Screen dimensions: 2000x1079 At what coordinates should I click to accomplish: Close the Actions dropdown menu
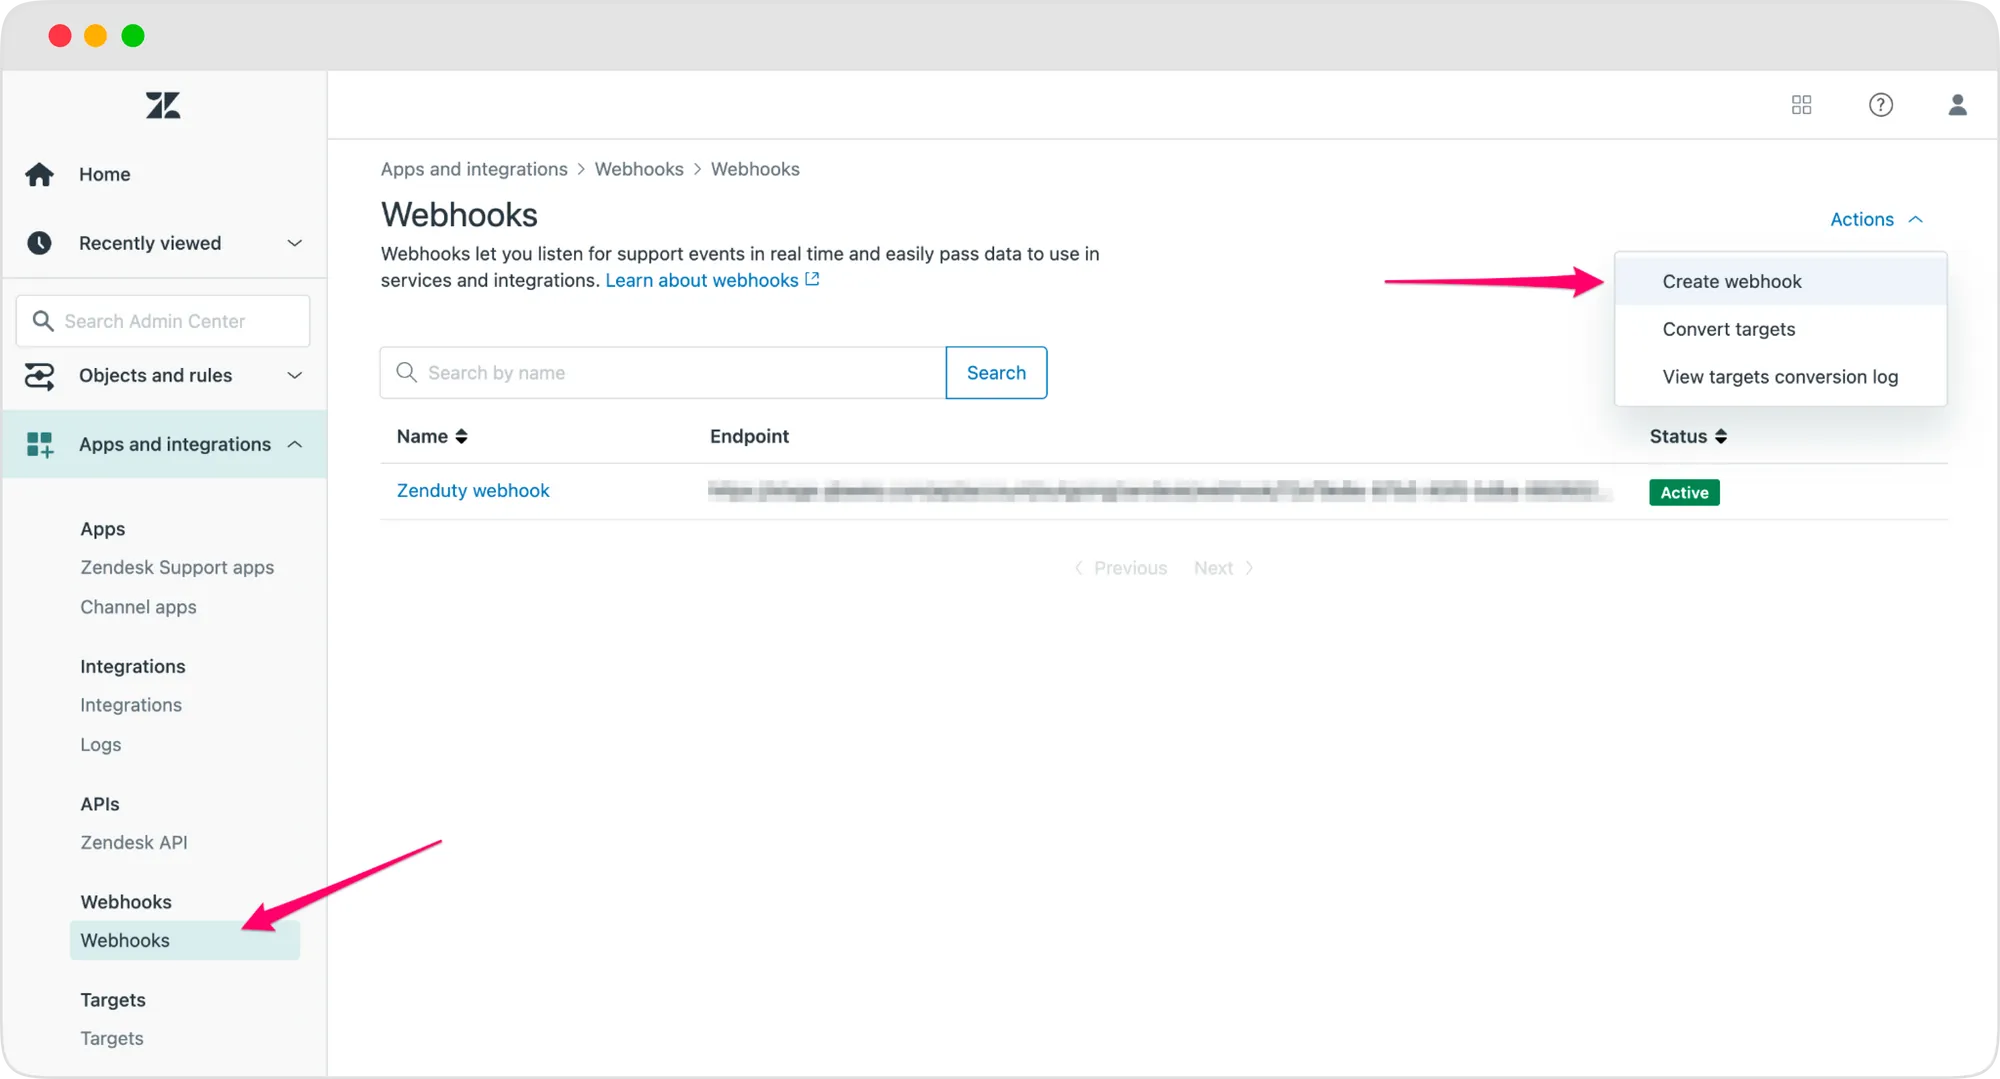(1876, 219)
